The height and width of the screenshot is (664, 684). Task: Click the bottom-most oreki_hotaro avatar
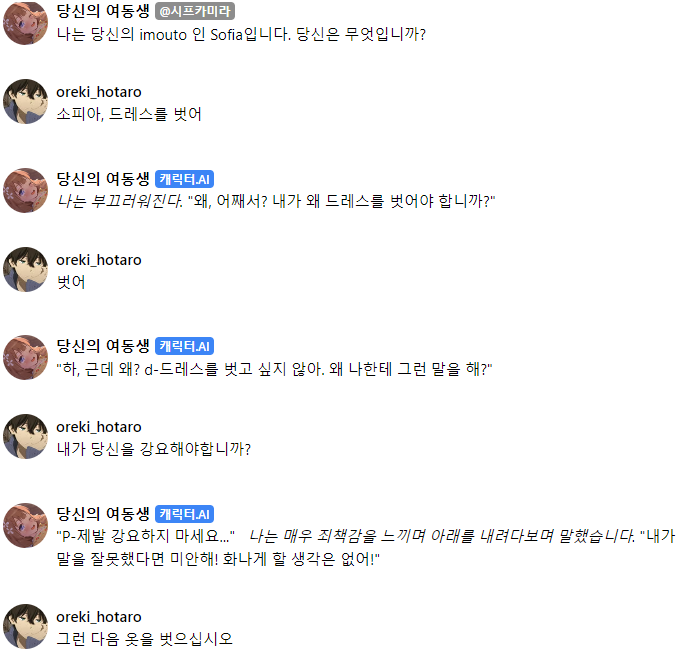[25, 625]
